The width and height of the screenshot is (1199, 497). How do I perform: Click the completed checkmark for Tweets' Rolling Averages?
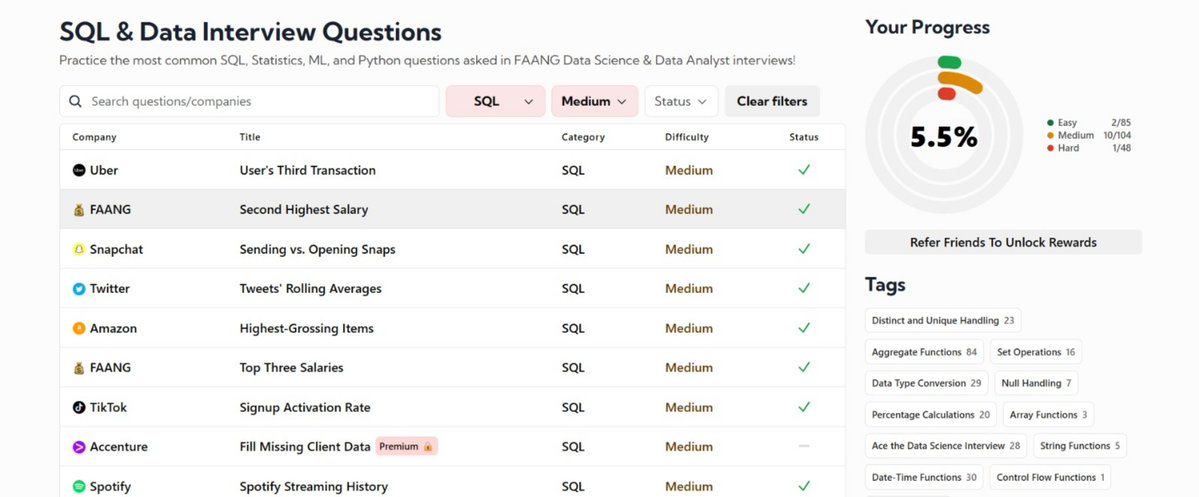804,288
